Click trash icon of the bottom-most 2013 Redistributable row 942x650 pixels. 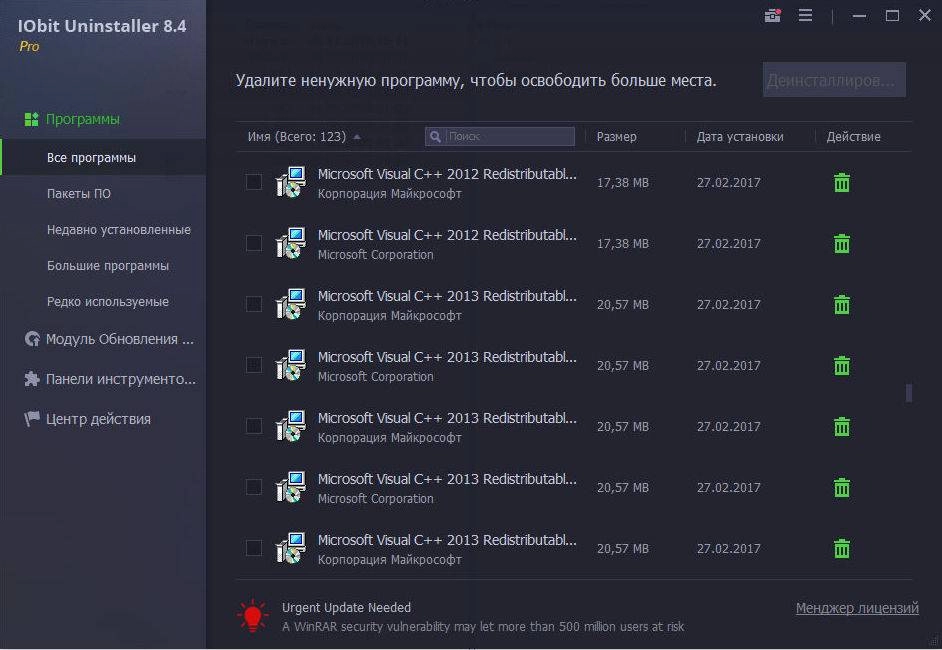click(x=842, y=548)
